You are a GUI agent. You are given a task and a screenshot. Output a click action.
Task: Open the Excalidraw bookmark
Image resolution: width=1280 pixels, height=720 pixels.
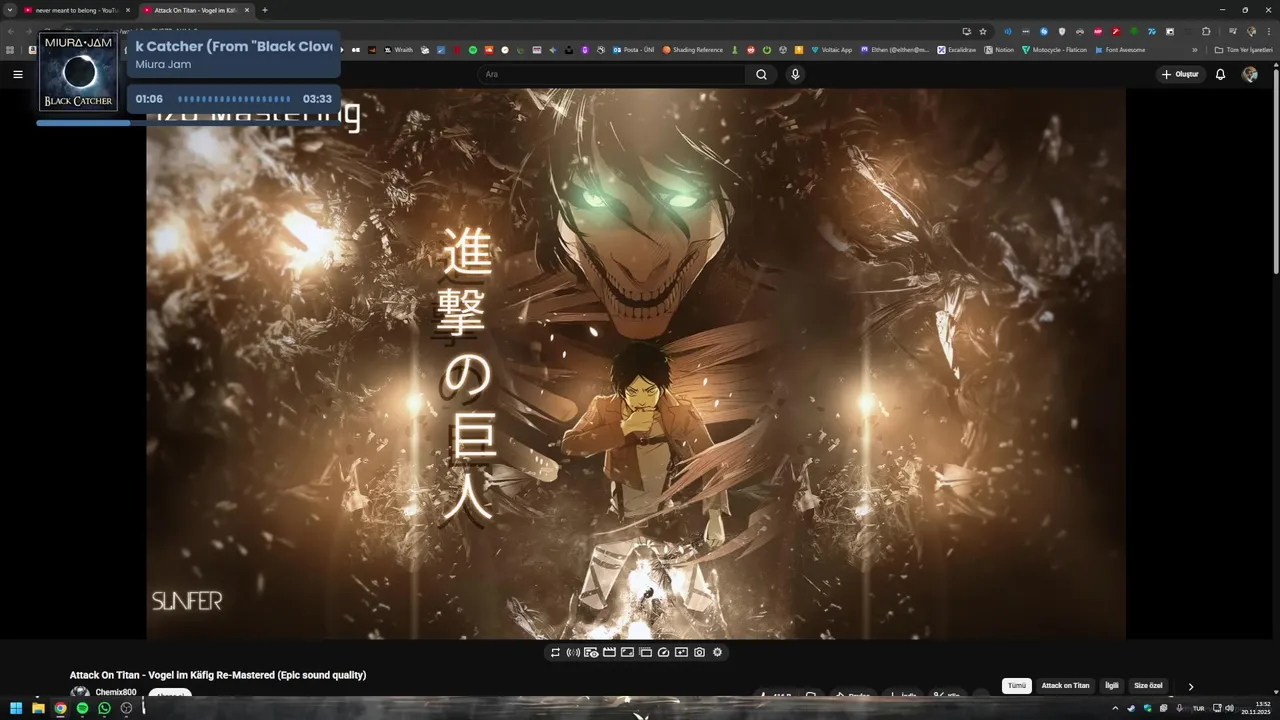pos(956,50)
